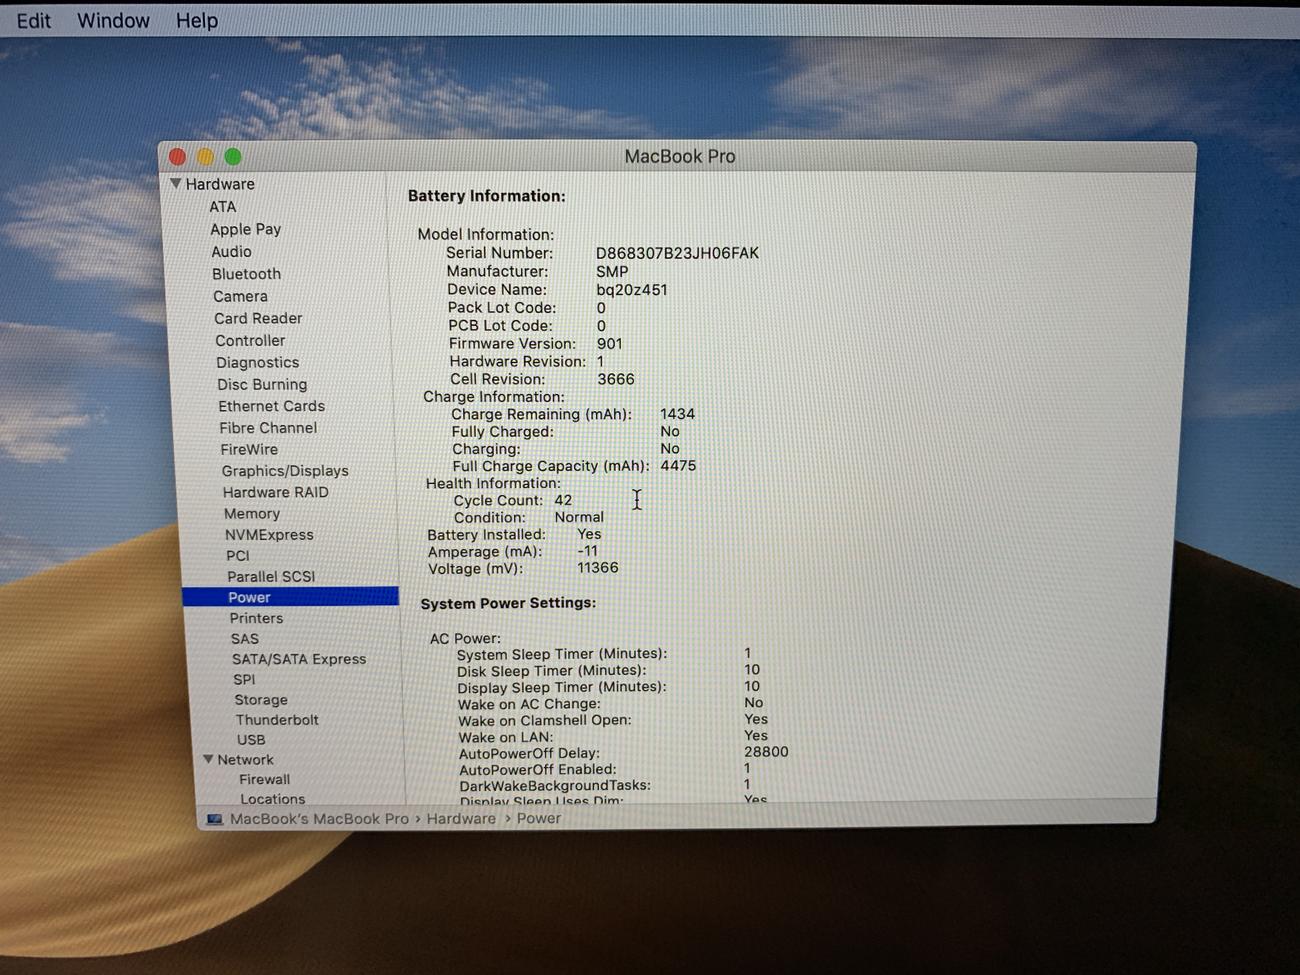Click the battery serial number D868307B23JH06FAK
Screen dimensions: 1300x975
coord(677,253)
